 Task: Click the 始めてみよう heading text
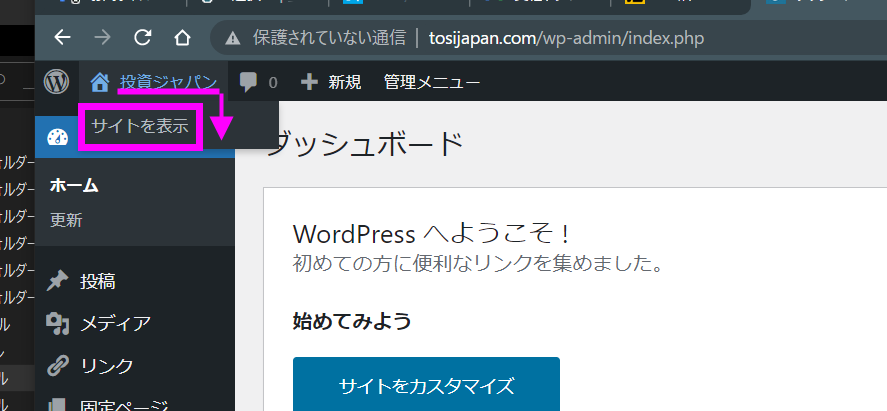352,322
